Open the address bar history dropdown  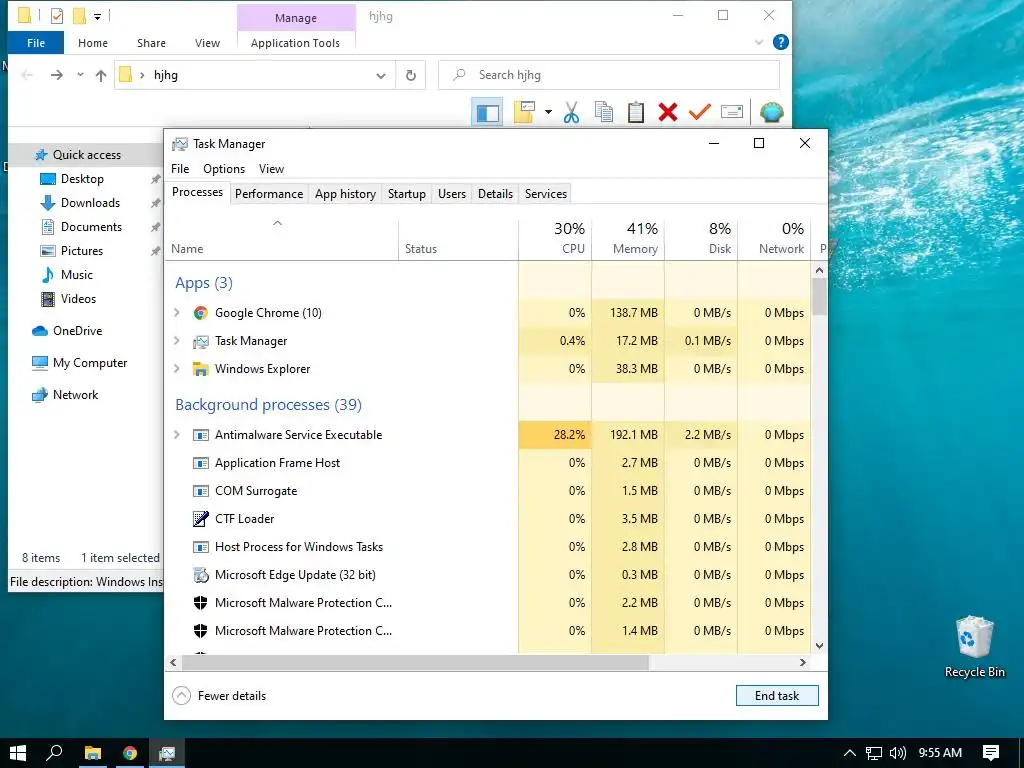(x=381, y=76)
